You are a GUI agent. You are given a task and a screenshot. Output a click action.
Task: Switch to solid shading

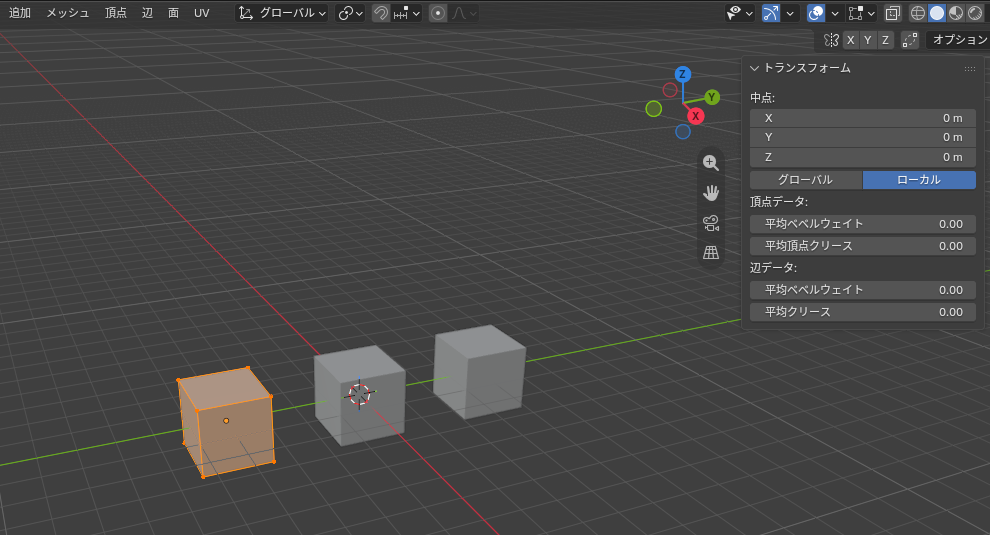pyautogui.click(x=937, y=13)
